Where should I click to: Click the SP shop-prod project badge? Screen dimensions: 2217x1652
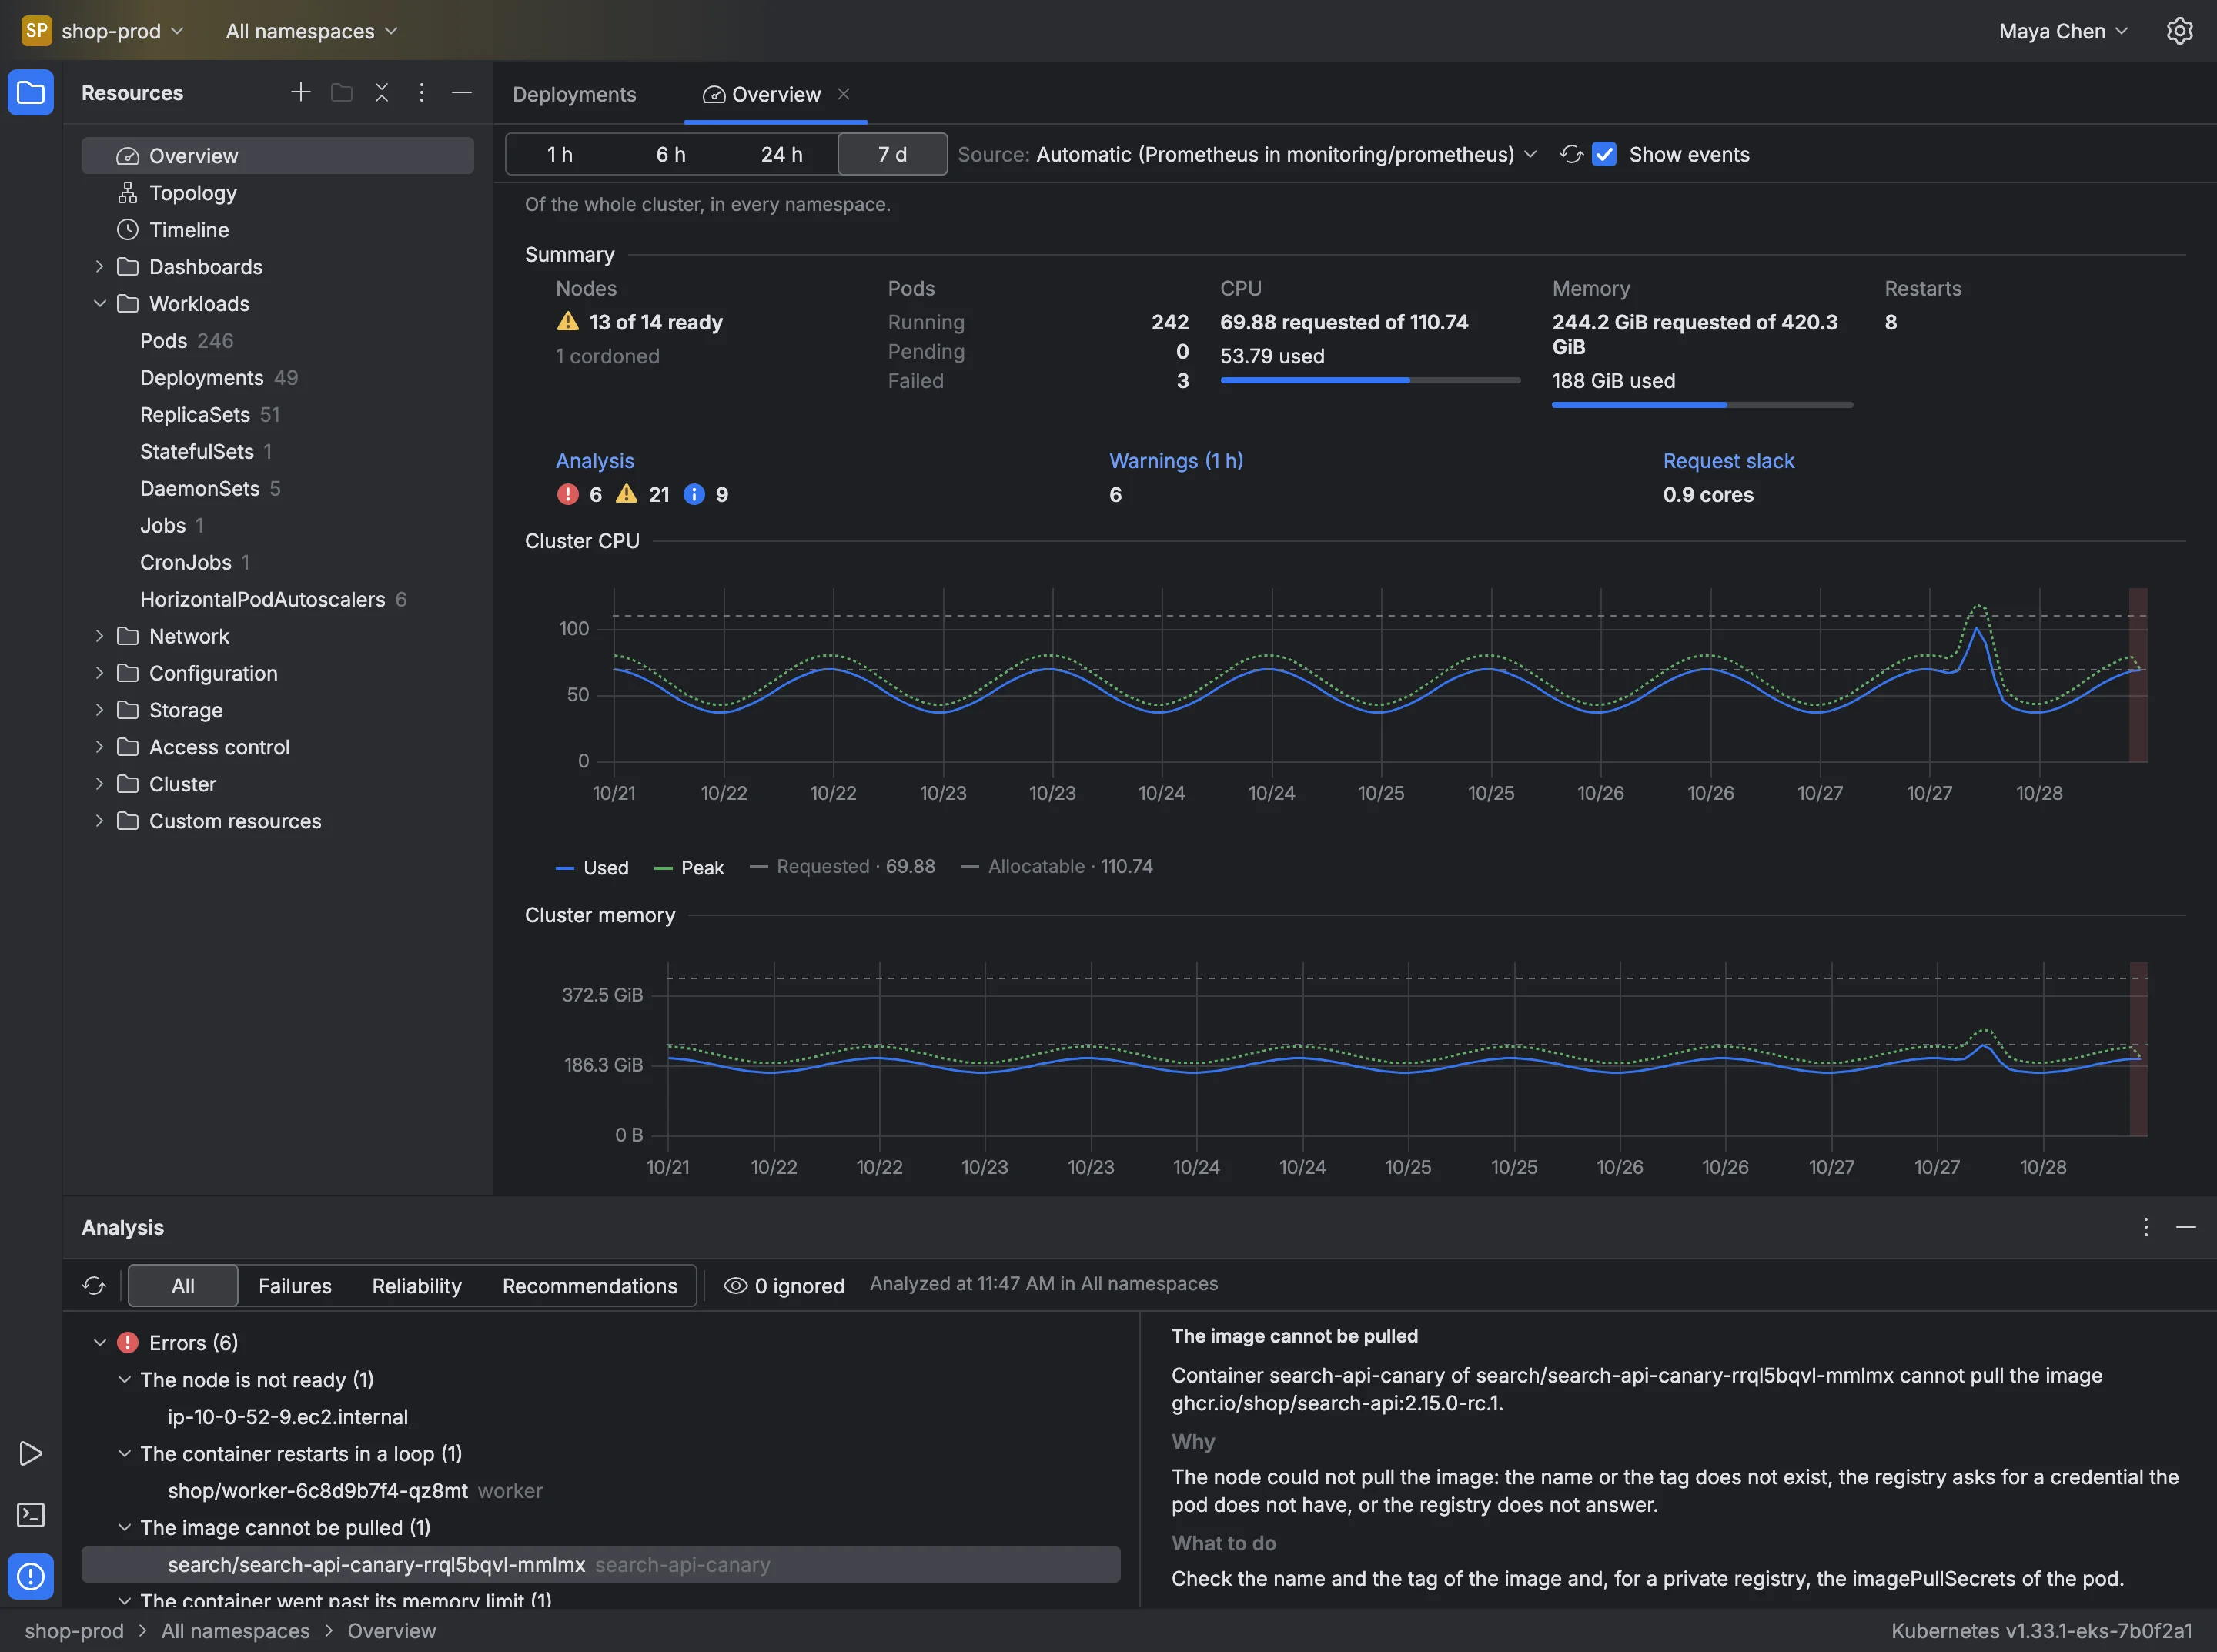pos(36,31)
